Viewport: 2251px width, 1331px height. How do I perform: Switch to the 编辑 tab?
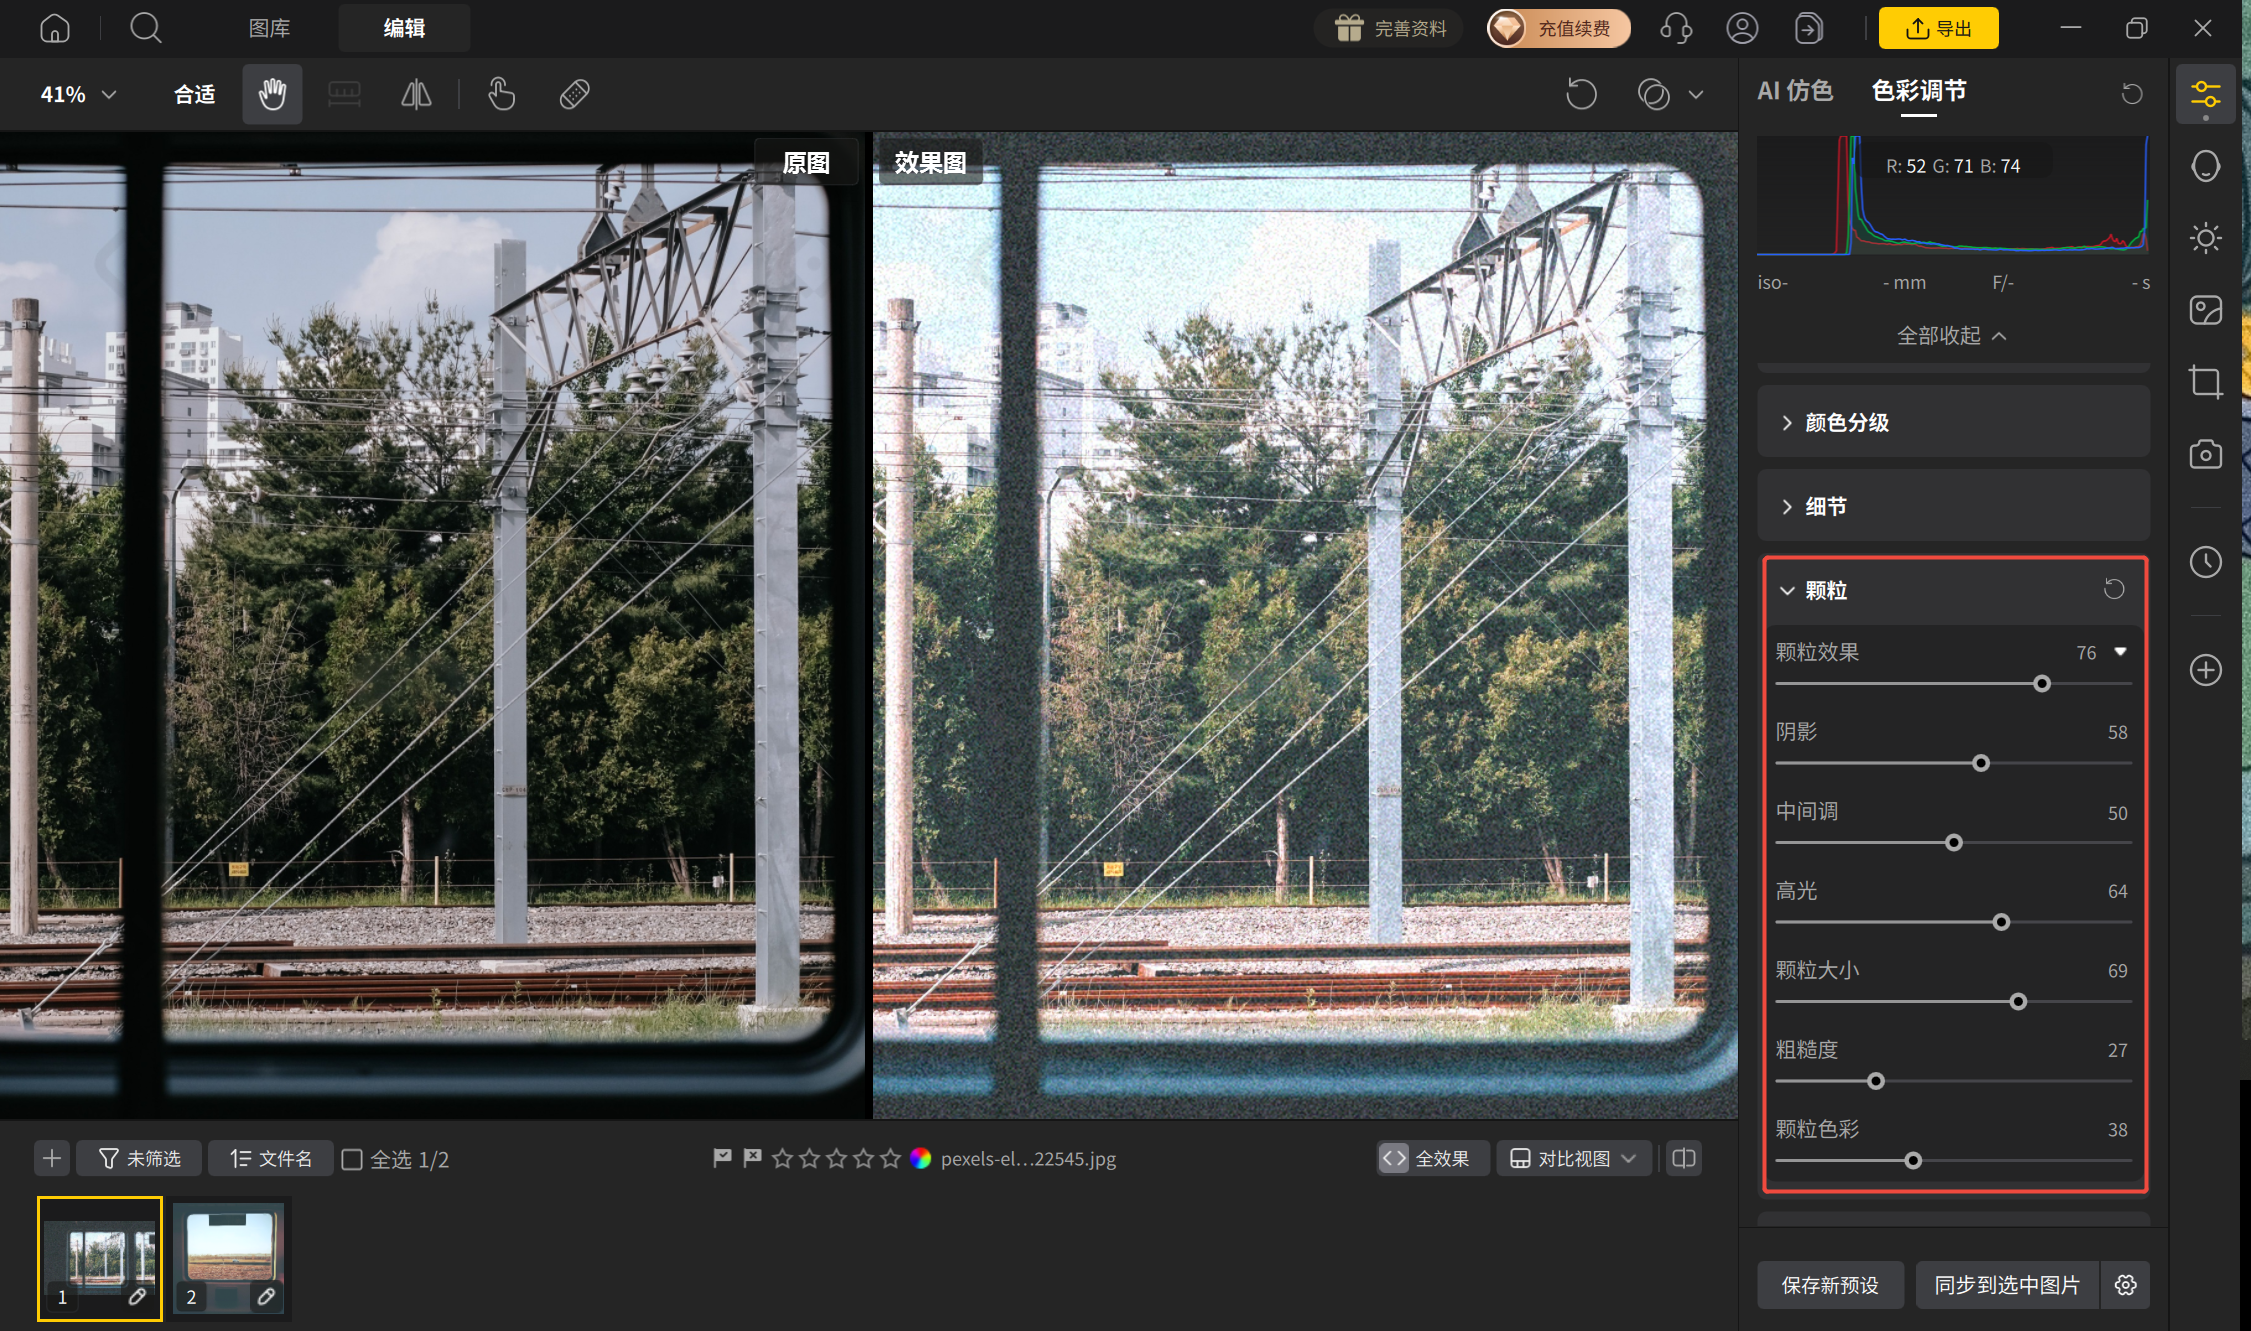[404, 28]
